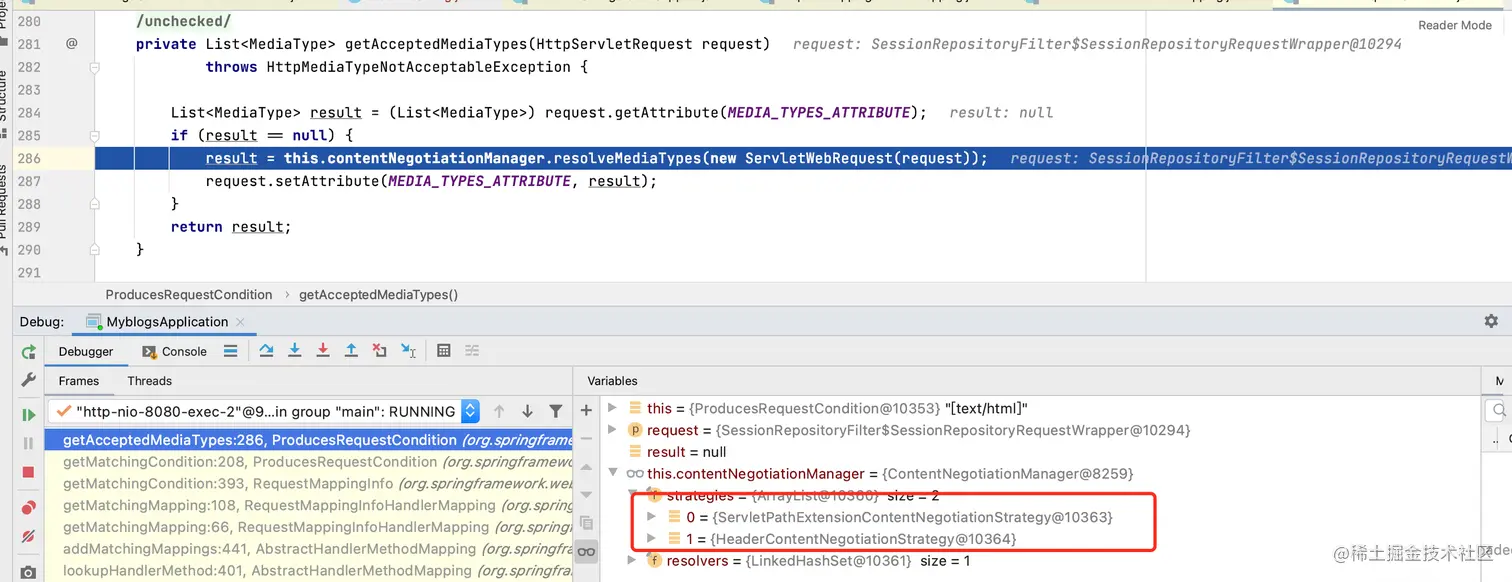Select frame getMatchingCondition:208
This screenshot has width=1512, height=582.
pyautogui.click(x=310, y=462)
